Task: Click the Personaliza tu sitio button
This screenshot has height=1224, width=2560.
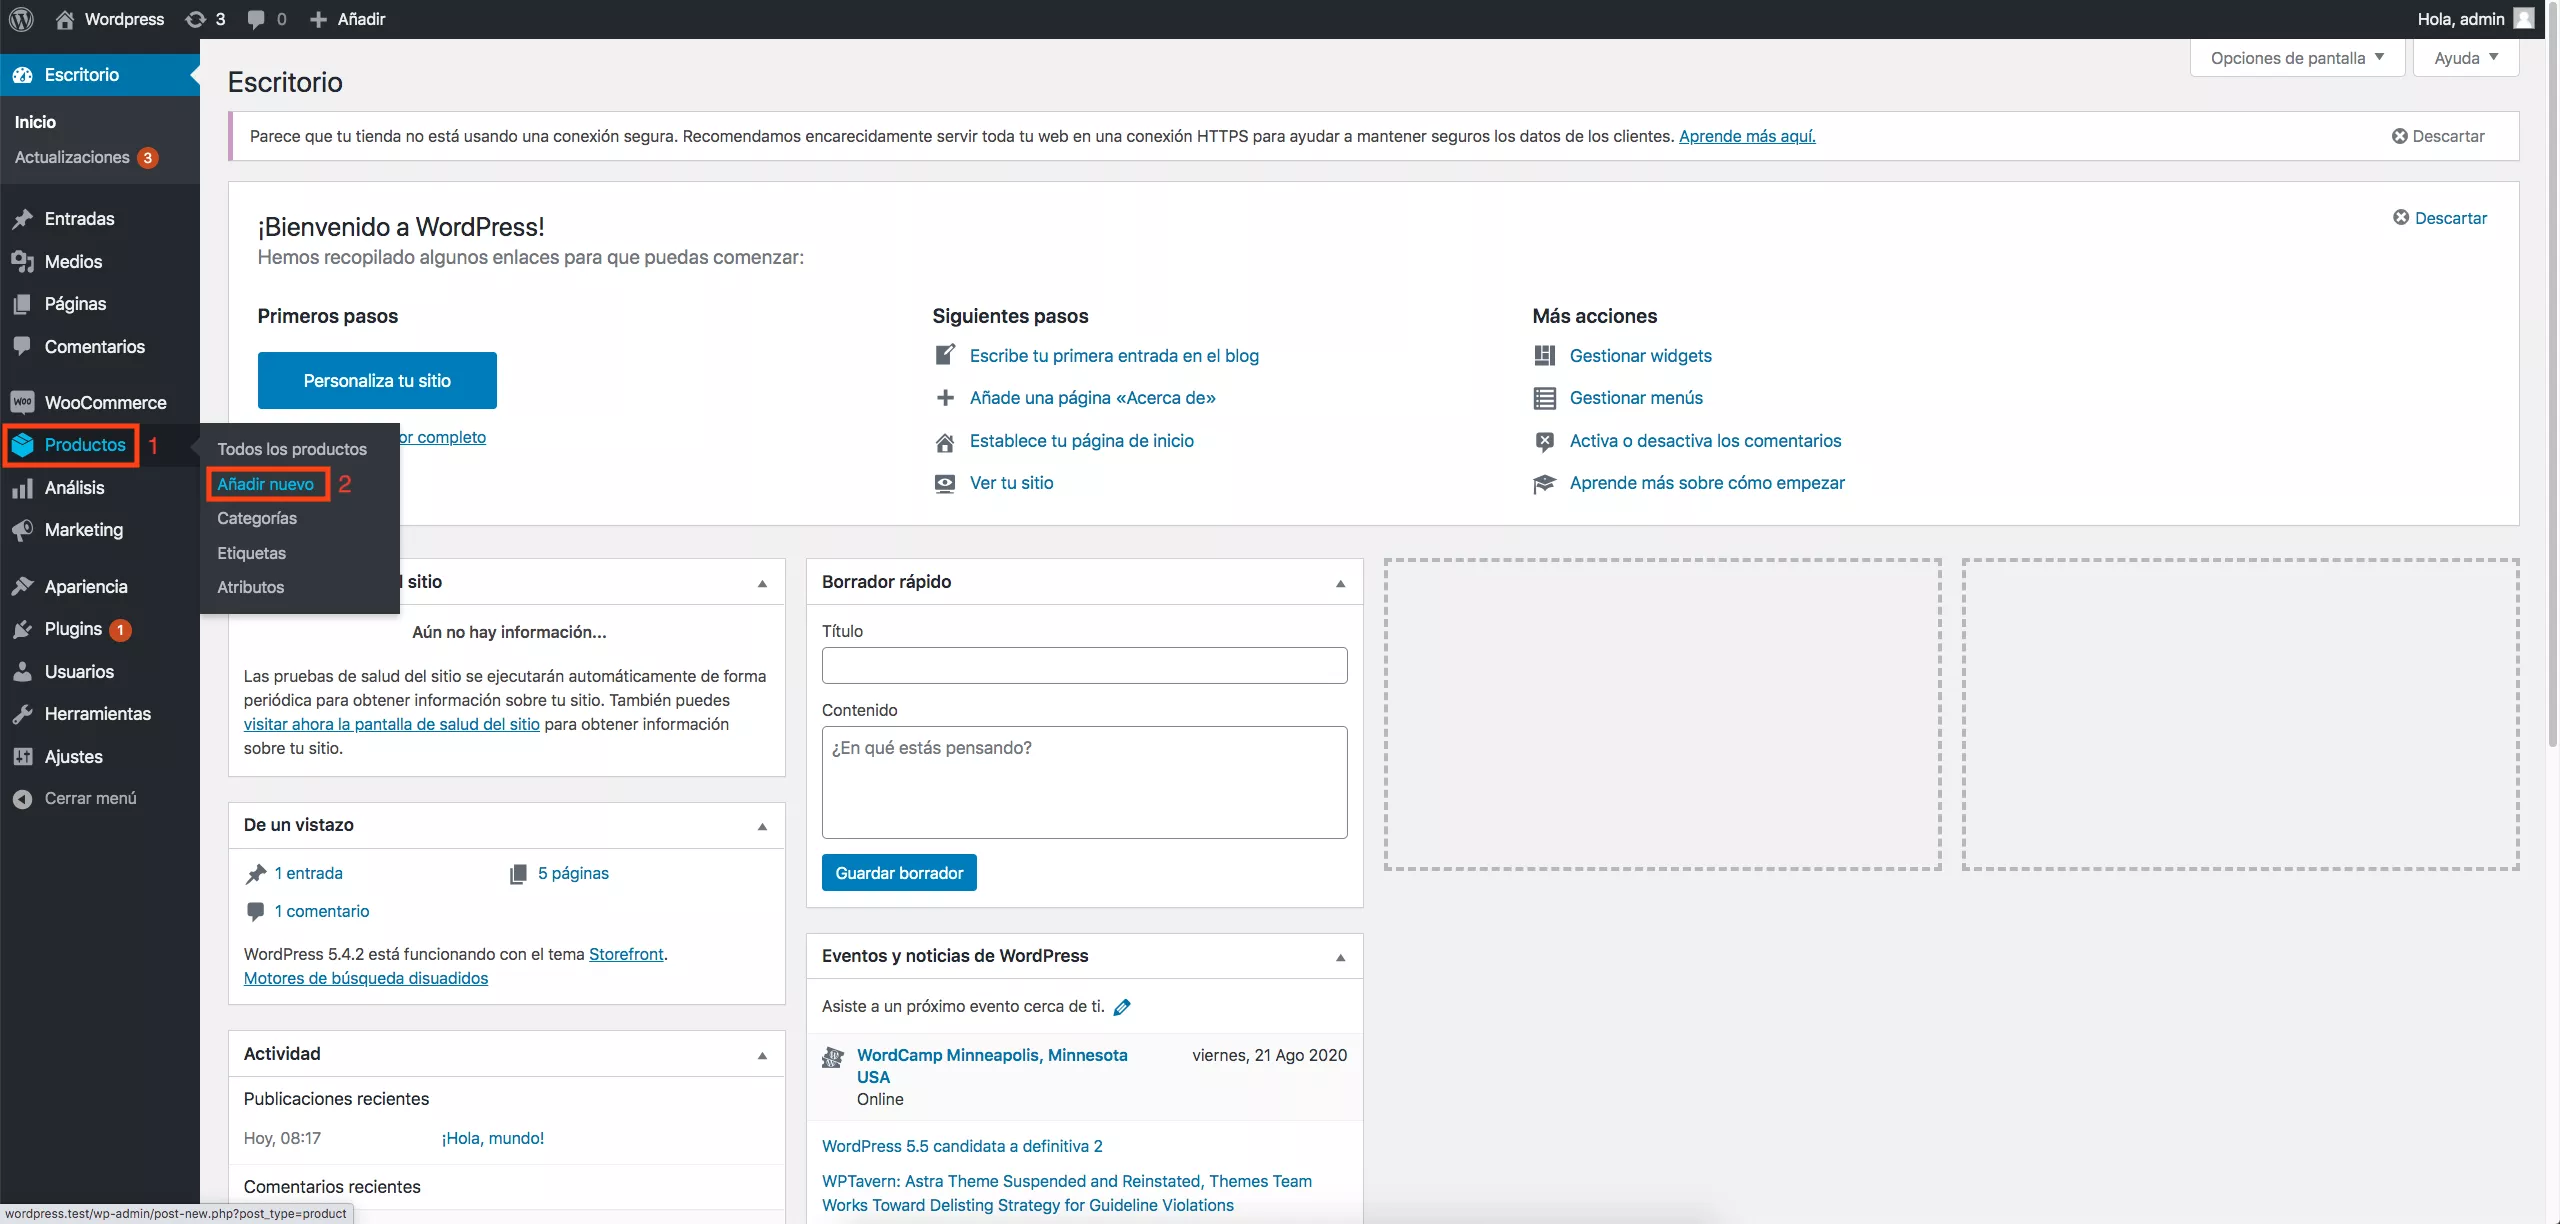Action: pyautogui.click(x=377, y=380)
